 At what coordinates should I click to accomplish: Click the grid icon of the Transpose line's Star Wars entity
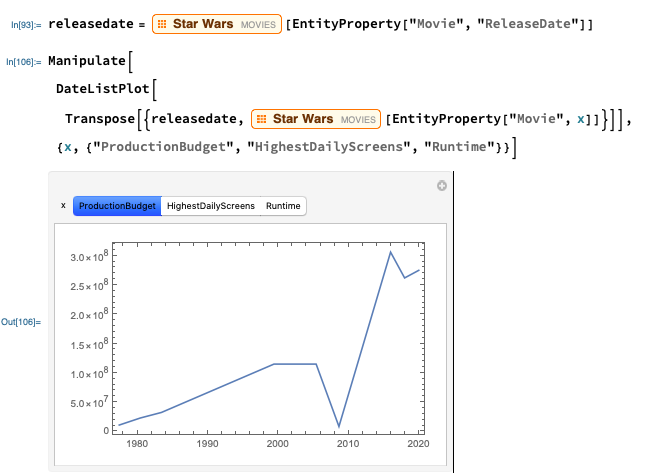[262, 119]
